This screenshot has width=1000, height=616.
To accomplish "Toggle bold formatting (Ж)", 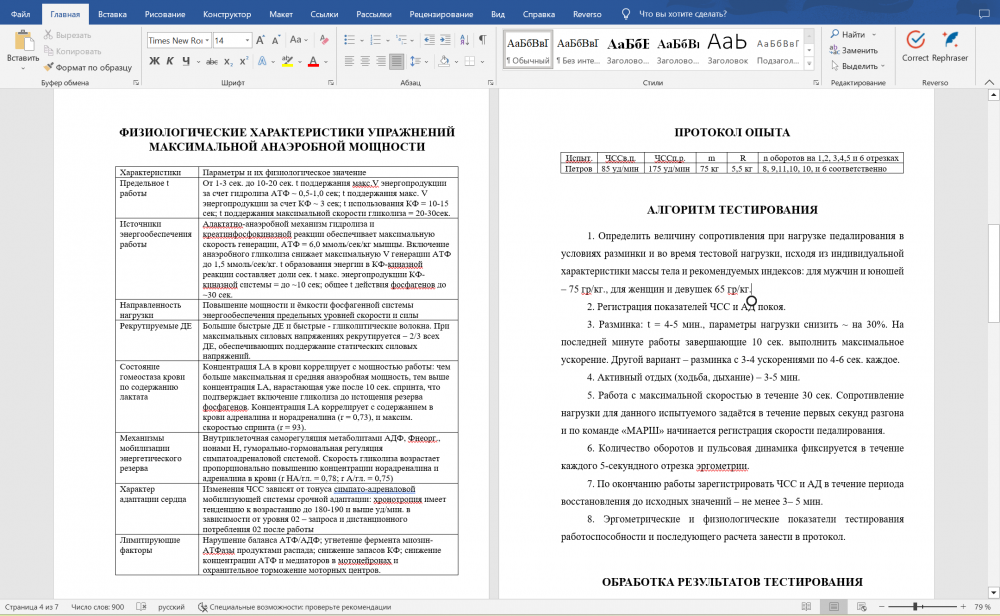I will 155,61.
